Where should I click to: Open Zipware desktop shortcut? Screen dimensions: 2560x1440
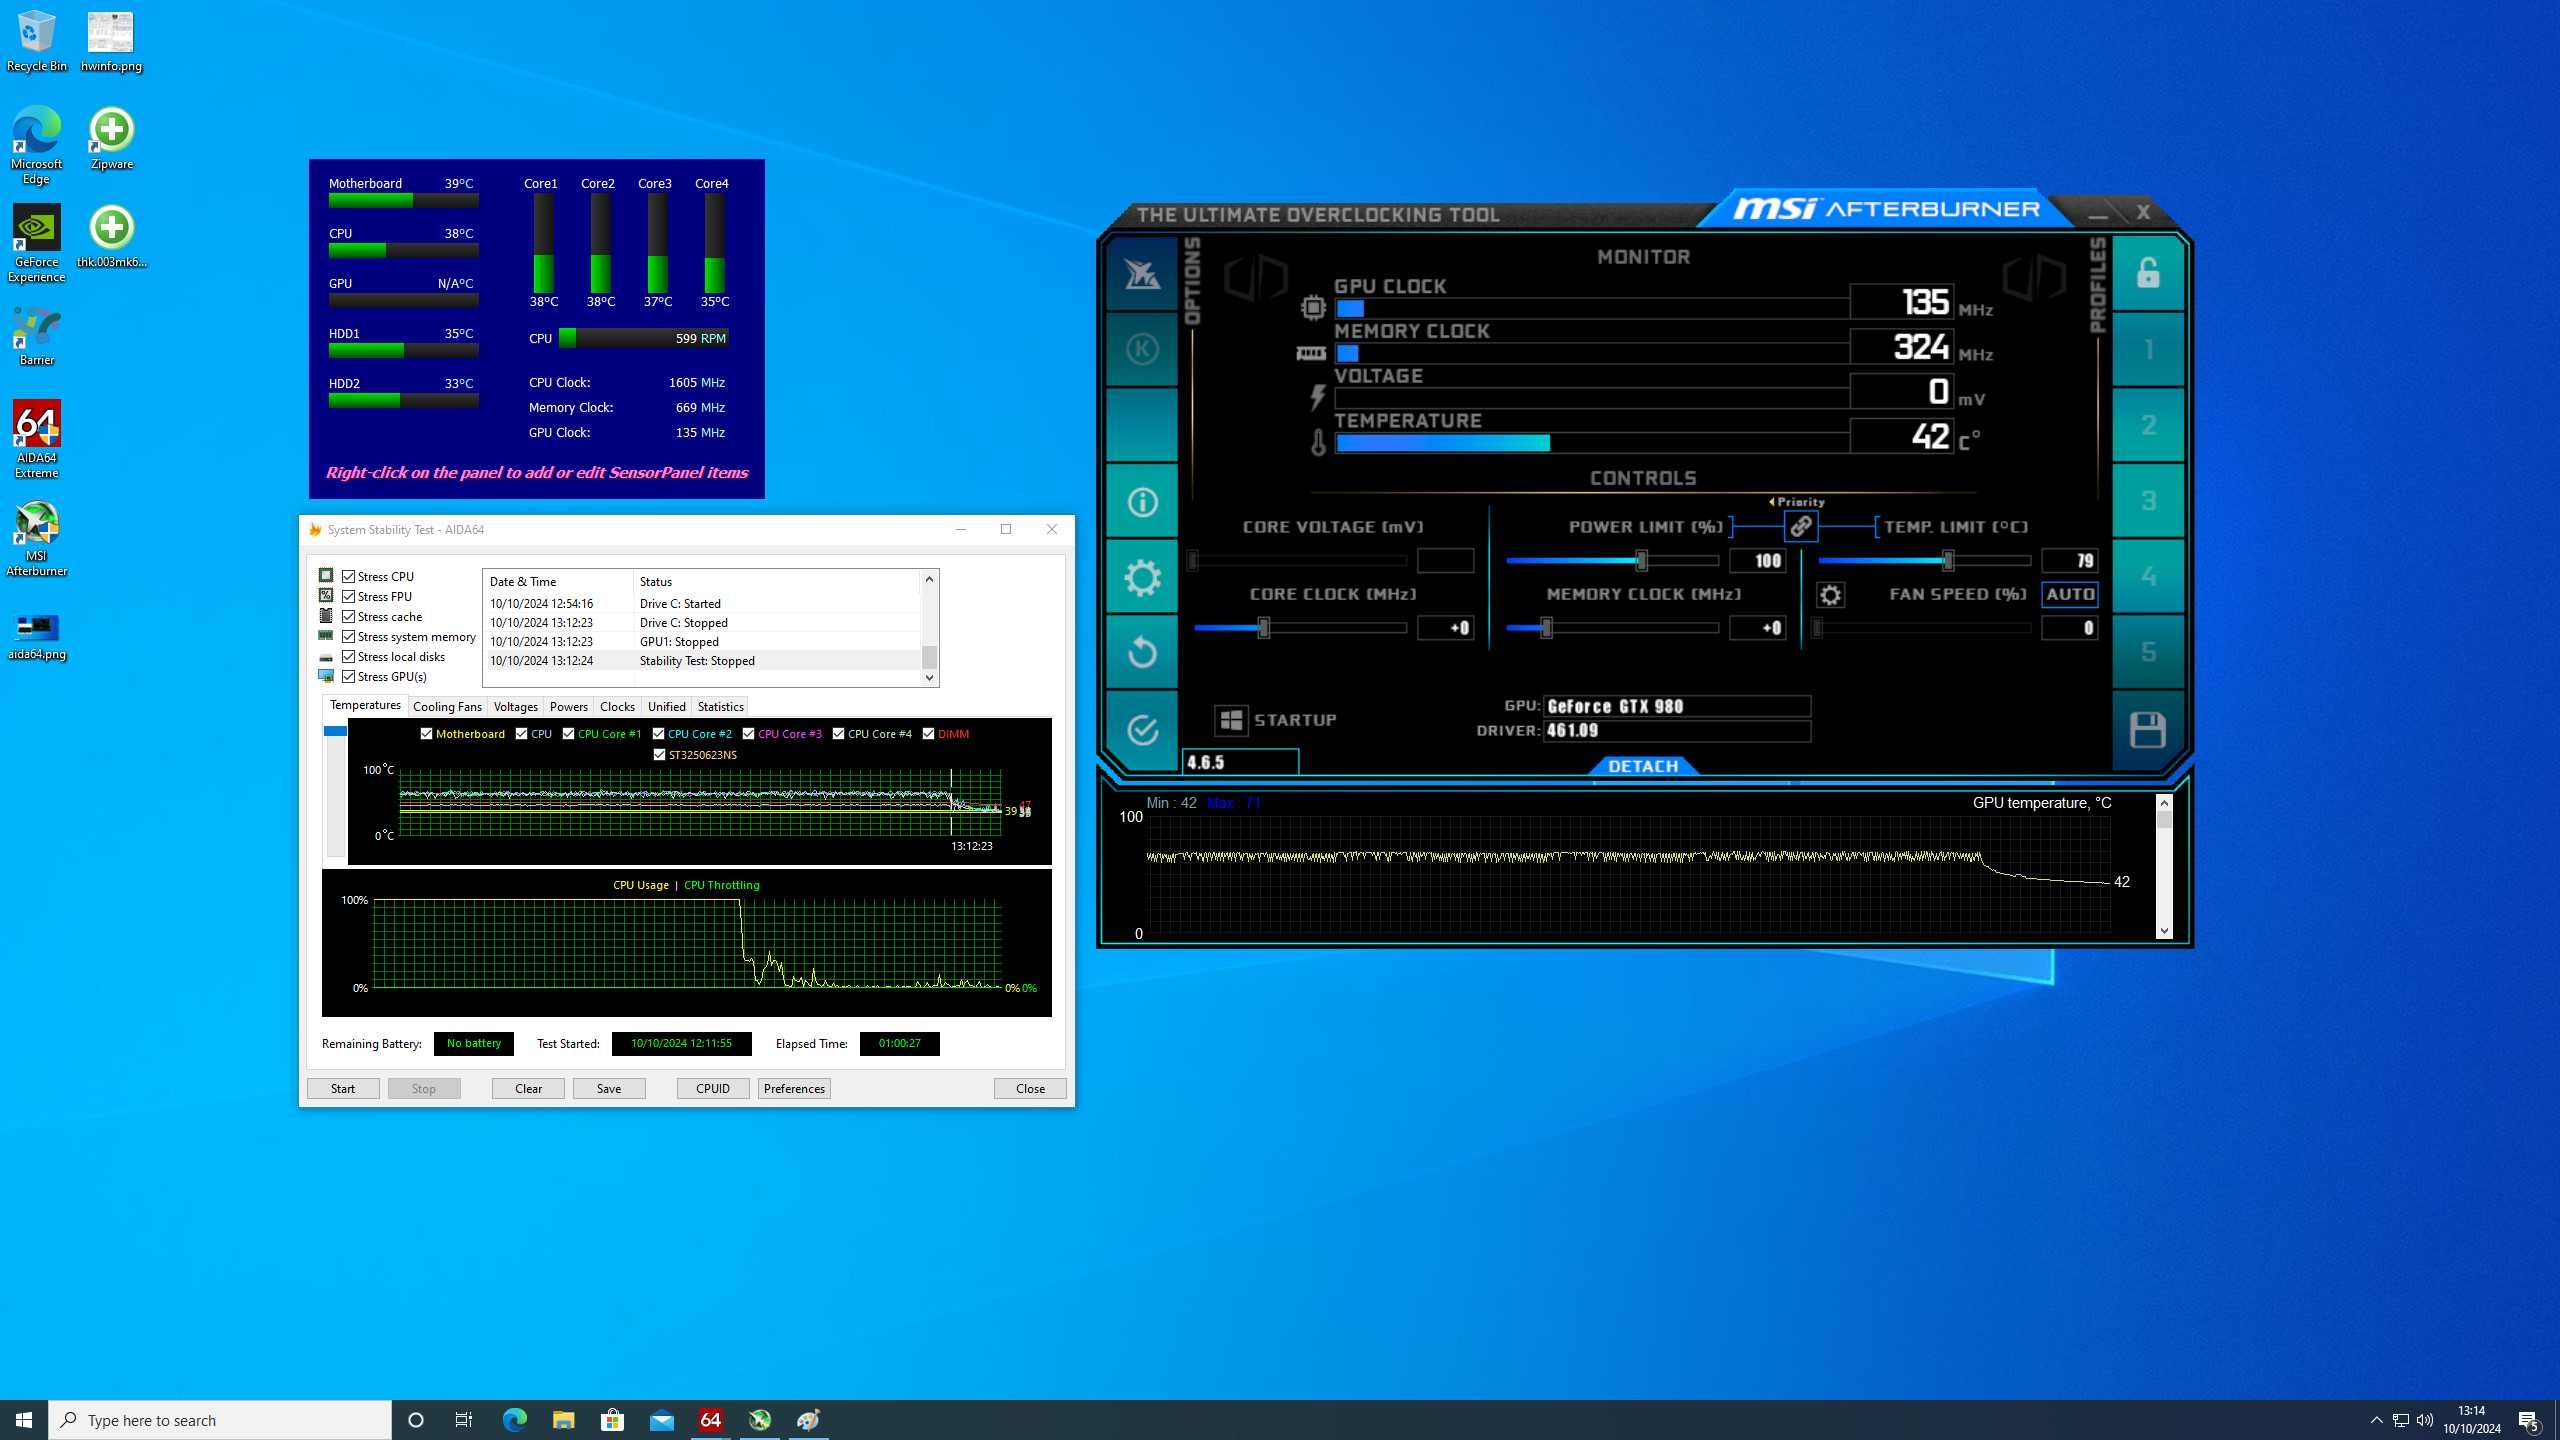111,139
